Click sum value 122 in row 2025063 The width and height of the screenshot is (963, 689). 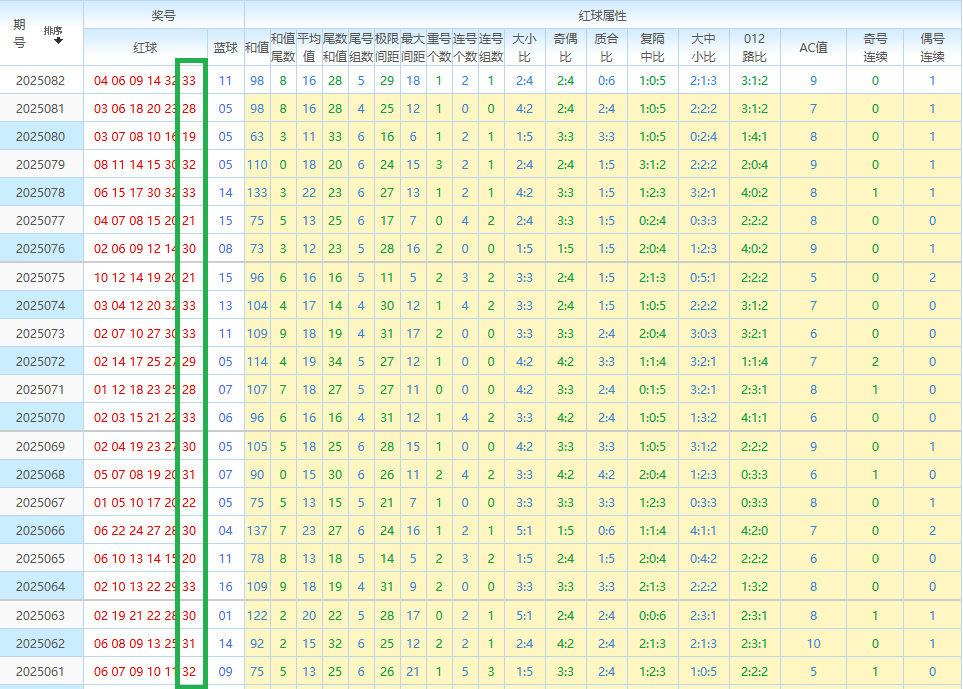[257, 615]
